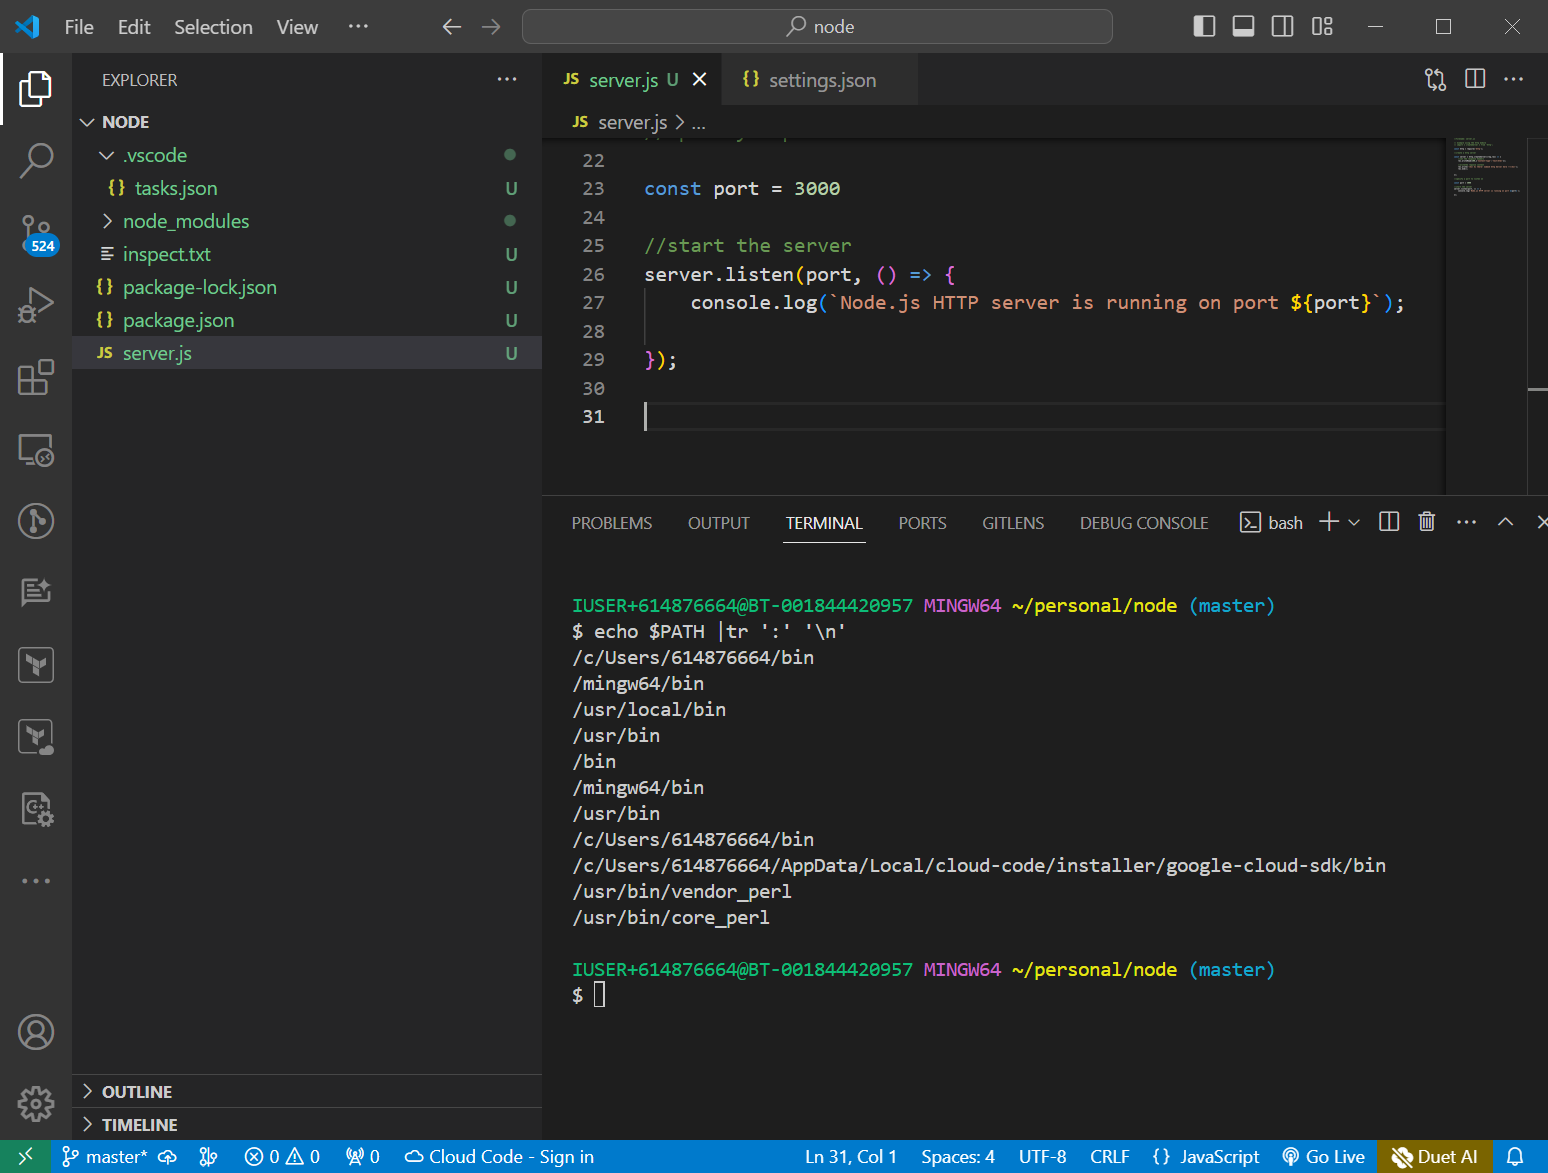The height and width of the screenshot is (1173, 1548).
Task: Open Remote Explorer in activity bar
Action: tap(36, 450)
